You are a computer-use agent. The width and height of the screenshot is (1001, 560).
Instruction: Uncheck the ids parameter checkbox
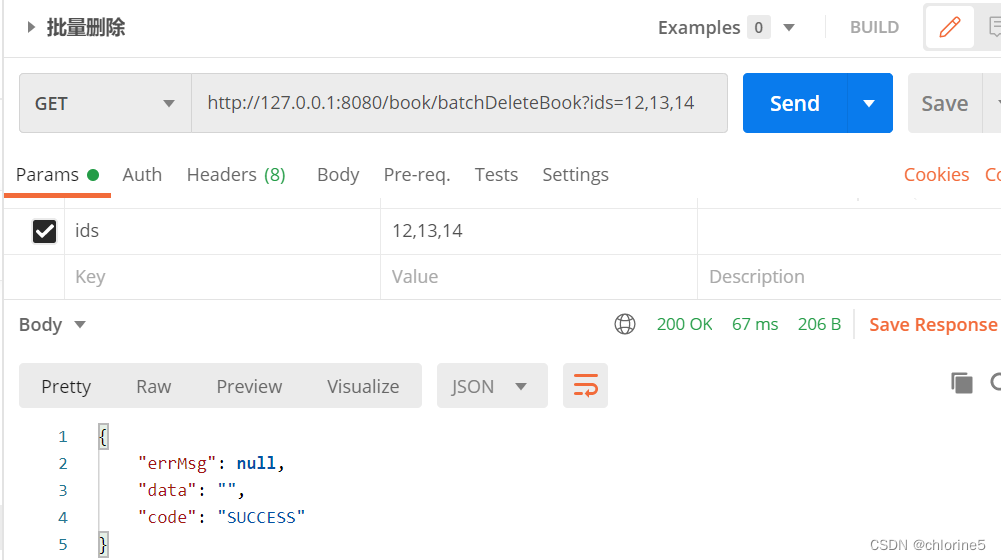tap(45, 231)
